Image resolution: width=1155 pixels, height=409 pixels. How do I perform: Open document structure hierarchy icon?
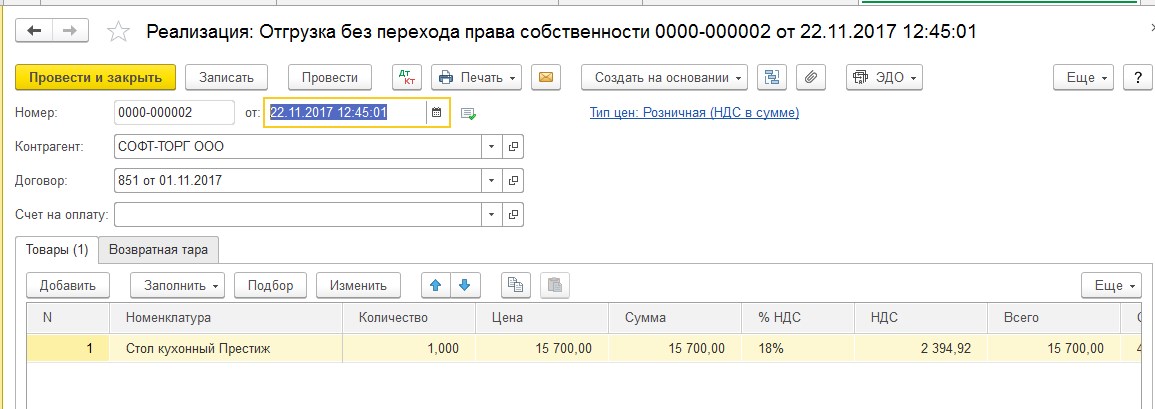pos(773,77)
